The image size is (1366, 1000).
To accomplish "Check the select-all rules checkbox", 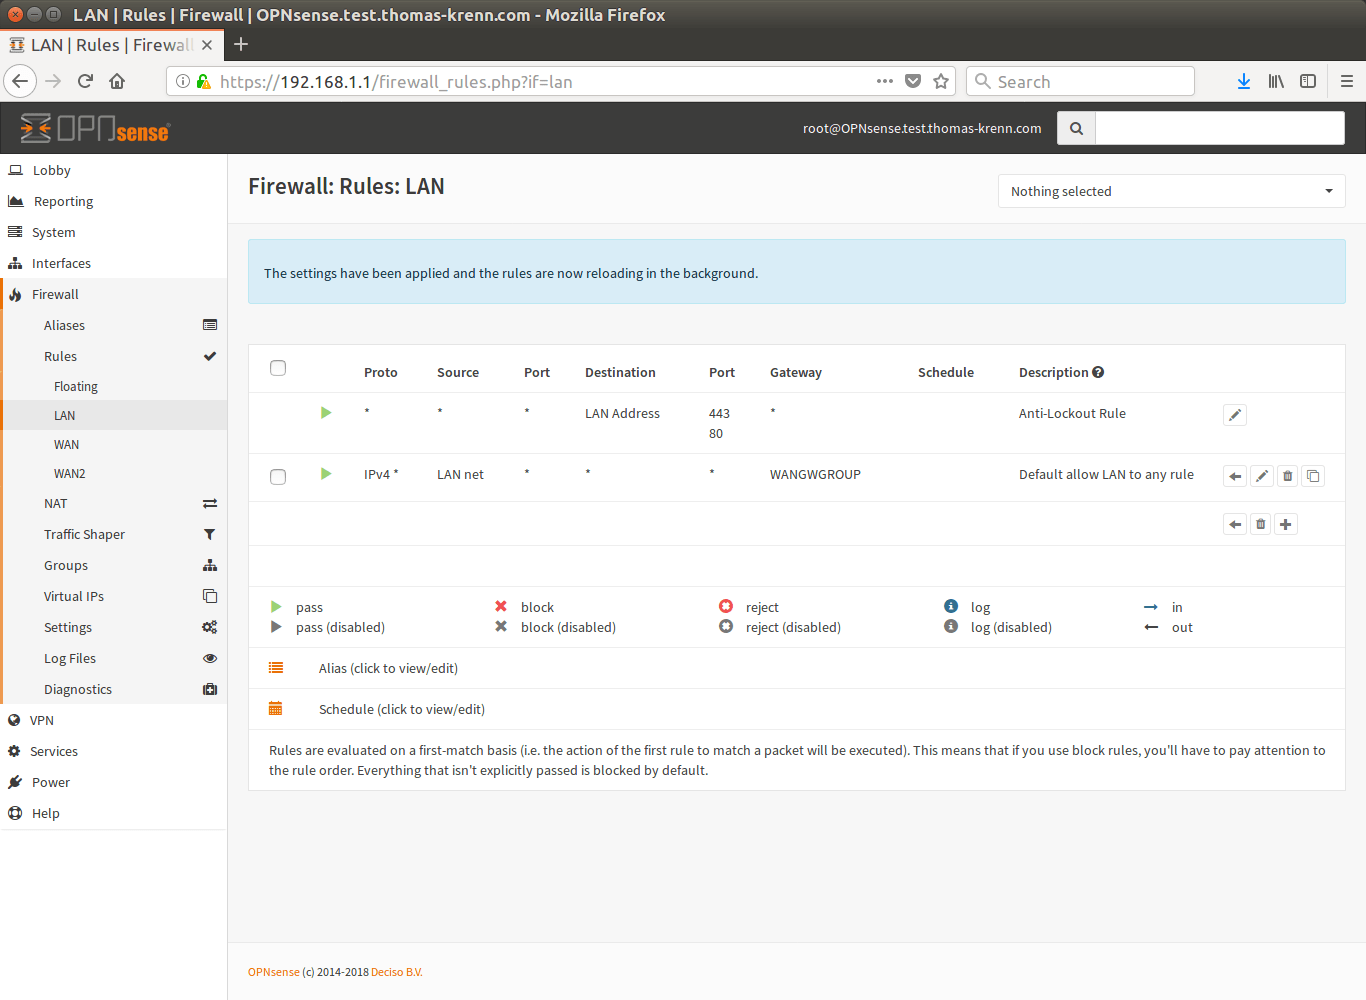I will (278, 368).
